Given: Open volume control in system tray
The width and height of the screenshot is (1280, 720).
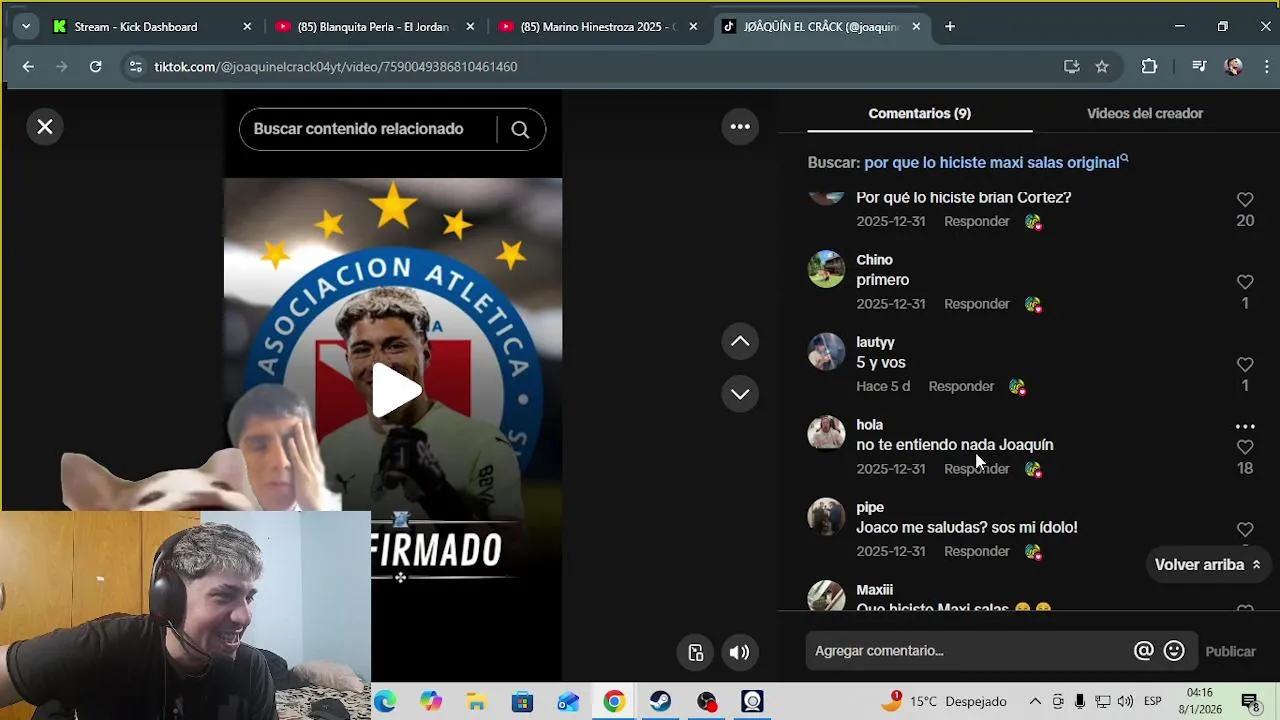Looking at the screenshot, I should click(x=1126, y=702).
